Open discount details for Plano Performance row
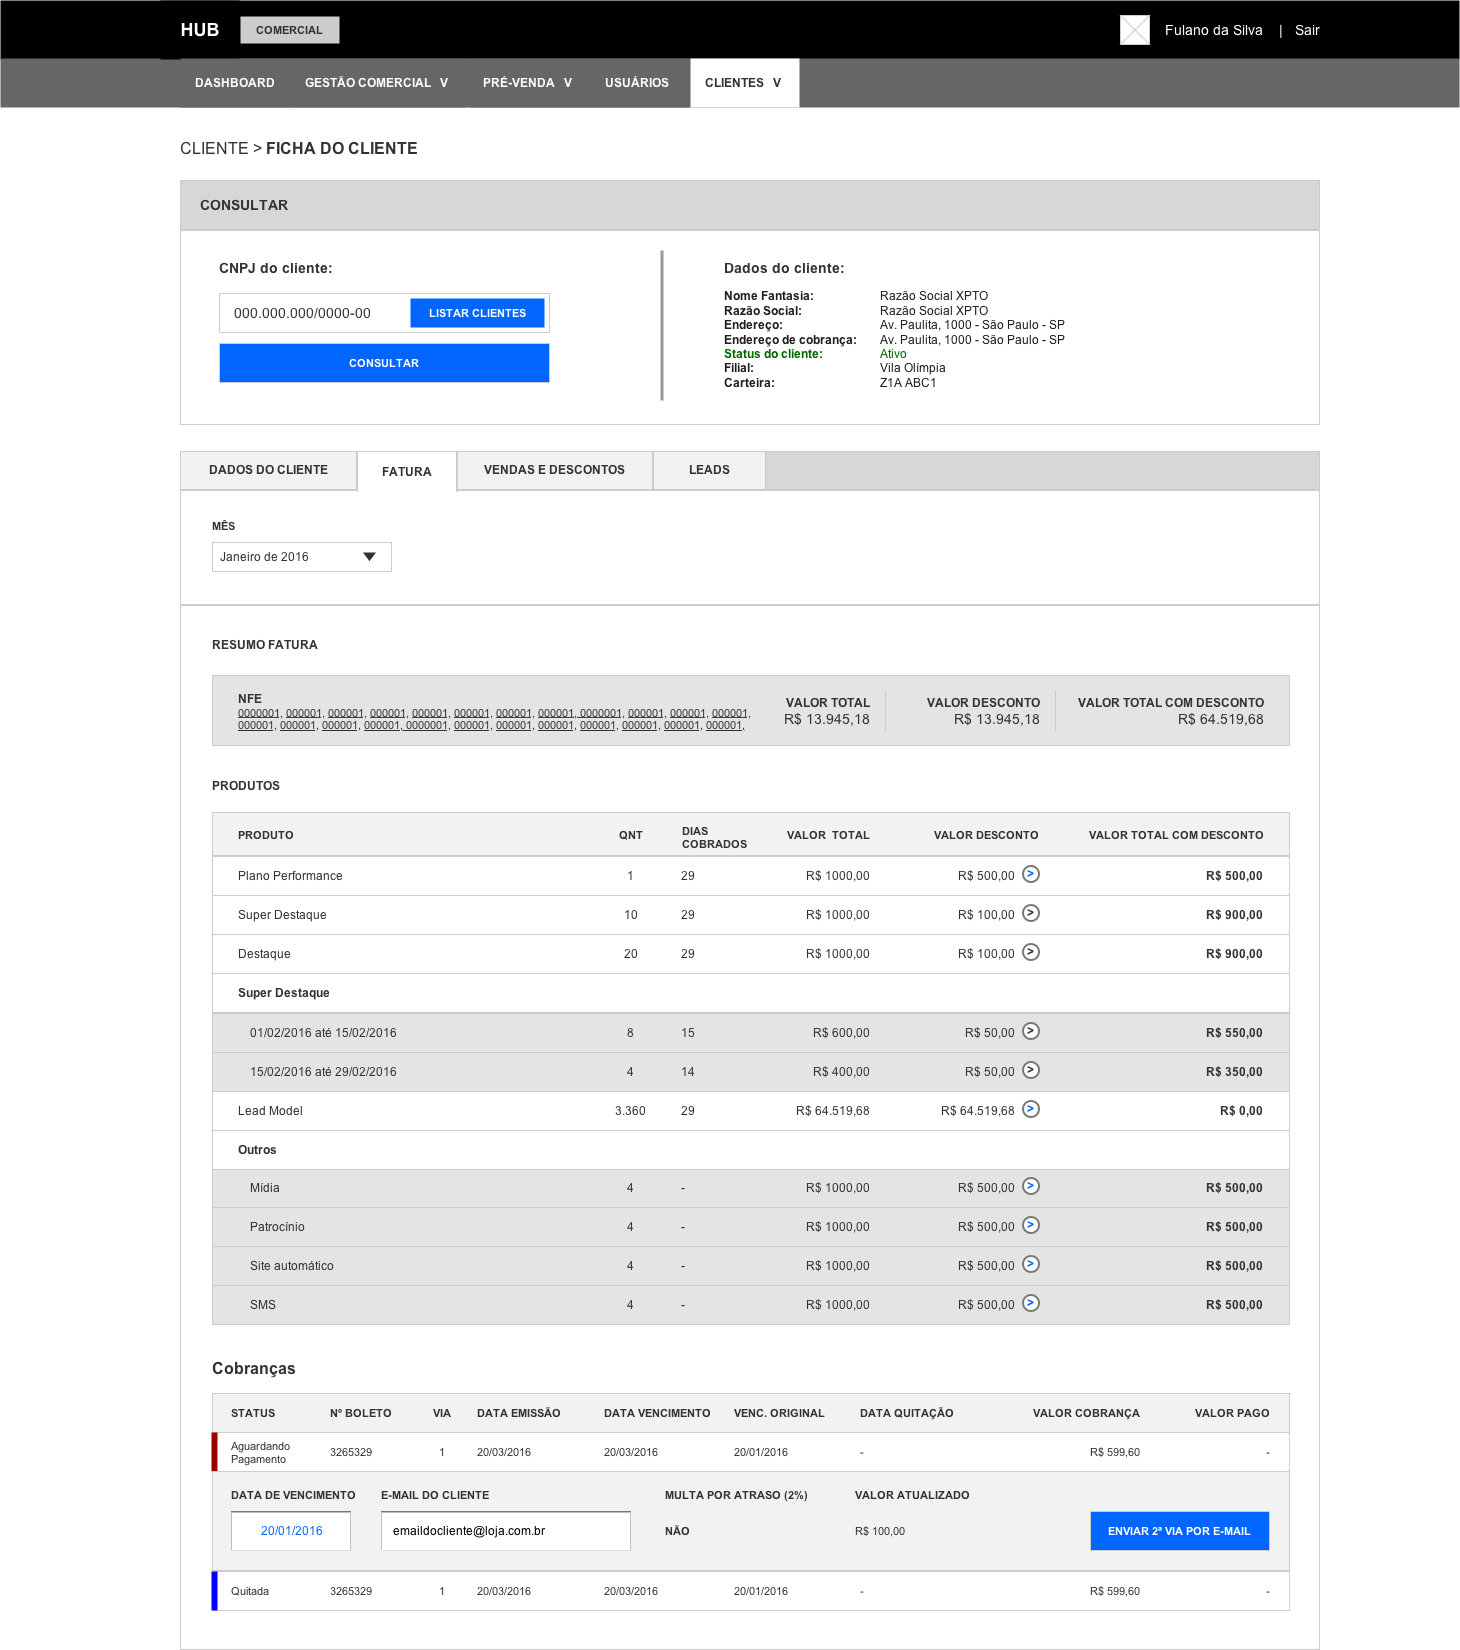 pyautogui.click(x=1031, y=874)
